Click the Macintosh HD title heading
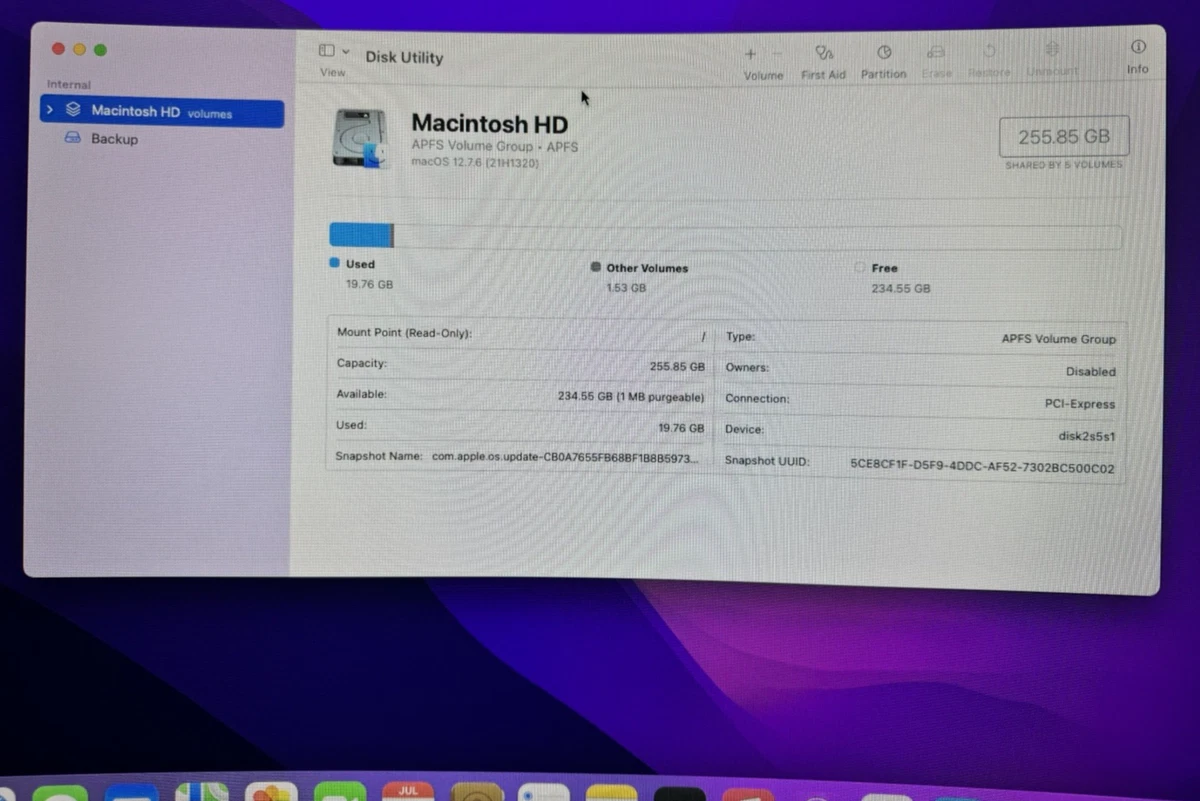This screenshot has height=801, width=1200. (490, 124)
